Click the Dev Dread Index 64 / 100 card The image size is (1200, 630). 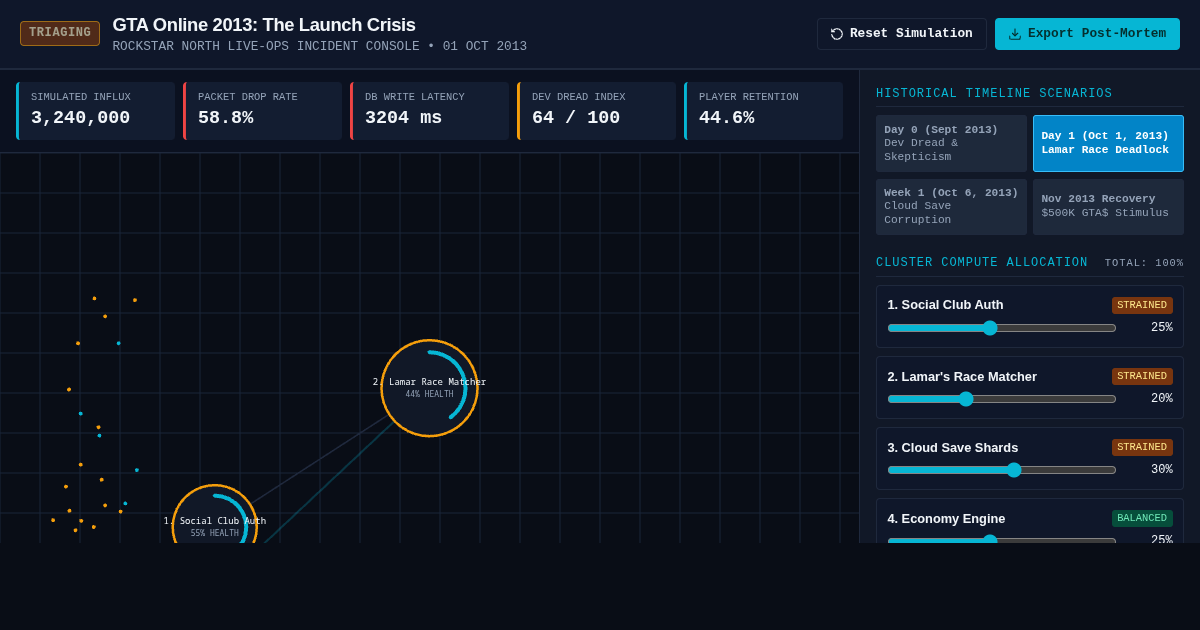point(597,110)
